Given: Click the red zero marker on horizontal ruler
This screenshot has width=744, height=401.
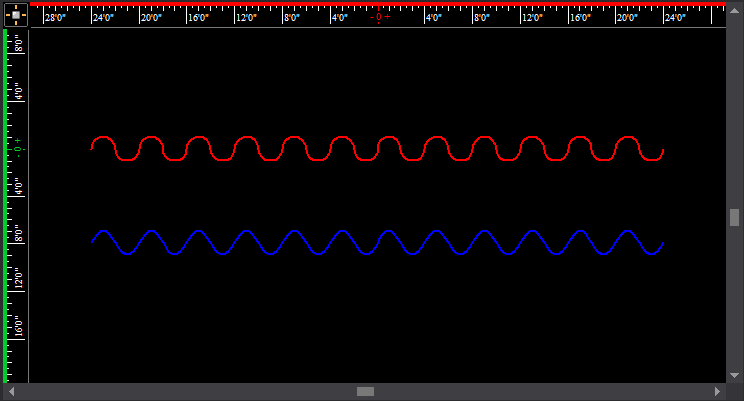Looking at the screenshot, I should (x=380, y=17).
